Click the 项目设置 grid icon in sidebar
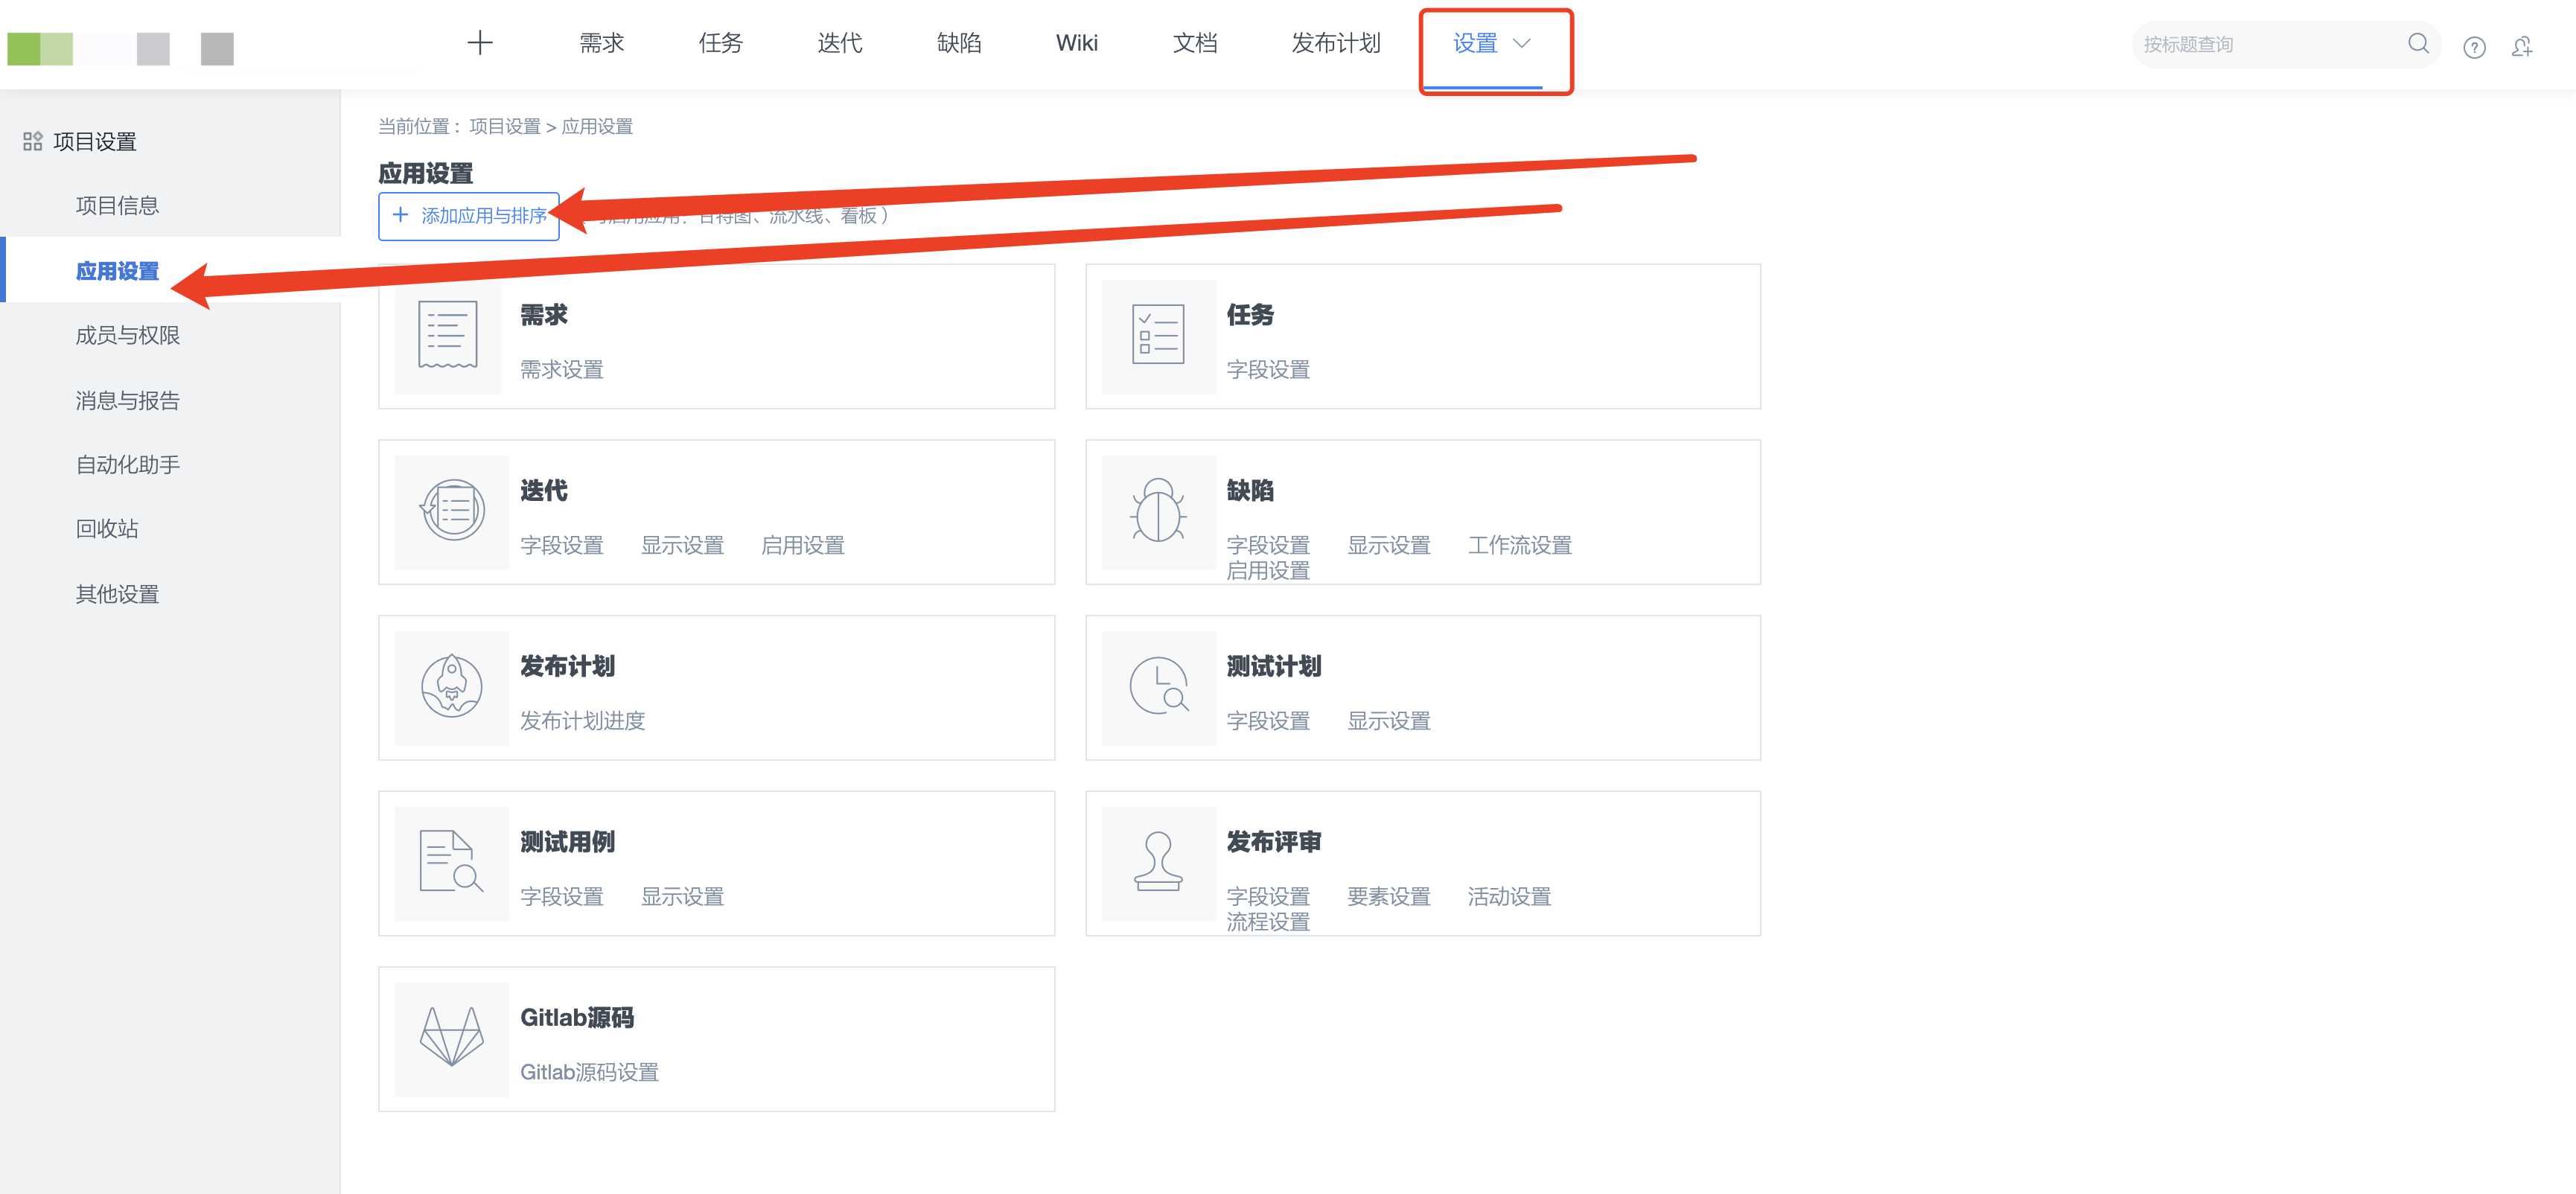The height and width of the screenshot is (1194, 2576). [33, 141]
